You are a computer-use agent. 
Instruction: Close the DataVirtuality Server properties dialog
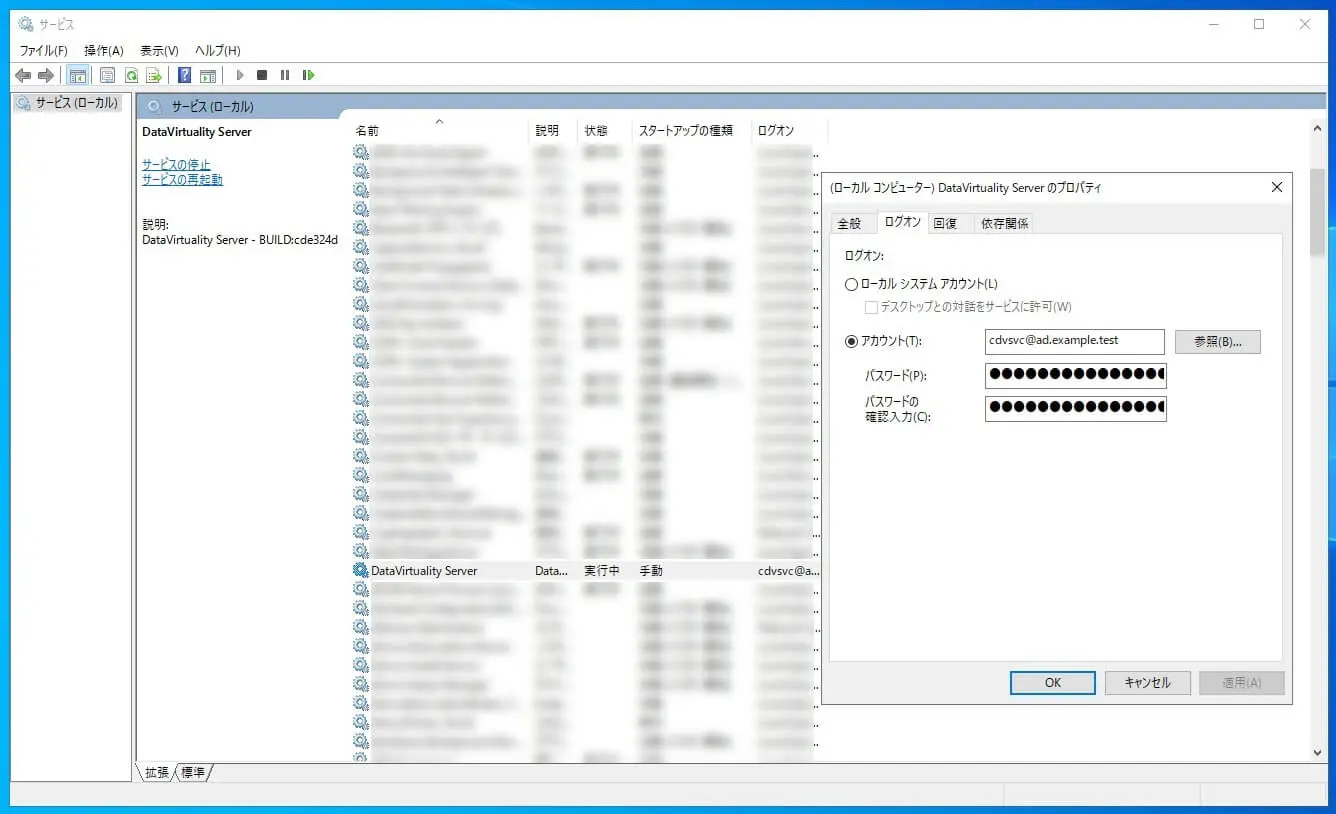[x=1276, y=187]
